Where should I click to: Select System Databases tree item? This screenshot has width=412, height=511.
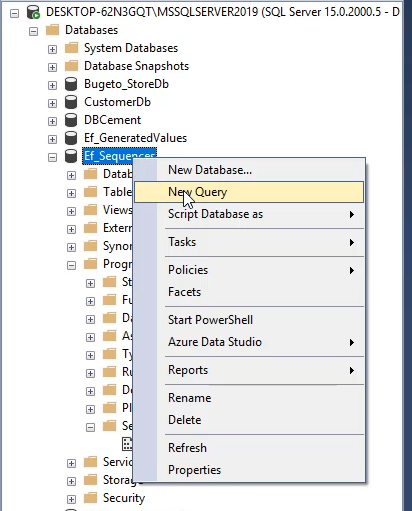pyautogui.click(x=131, y=48)
